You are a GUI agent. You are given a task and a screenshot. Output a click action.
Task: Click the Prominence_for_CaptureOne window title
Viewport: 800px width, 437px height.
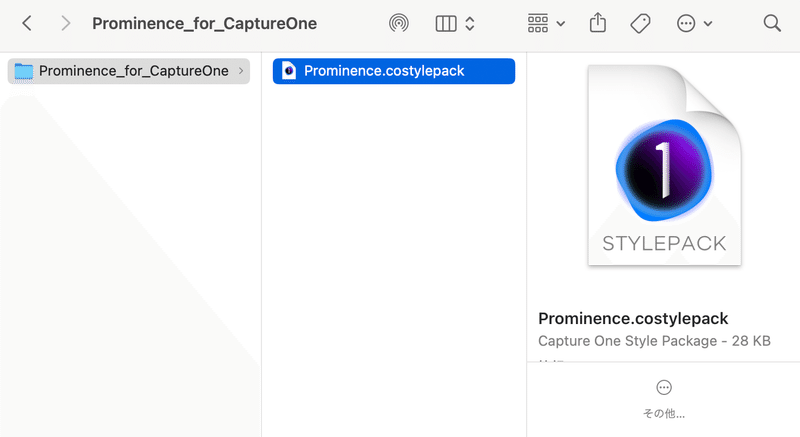point(205,23)
